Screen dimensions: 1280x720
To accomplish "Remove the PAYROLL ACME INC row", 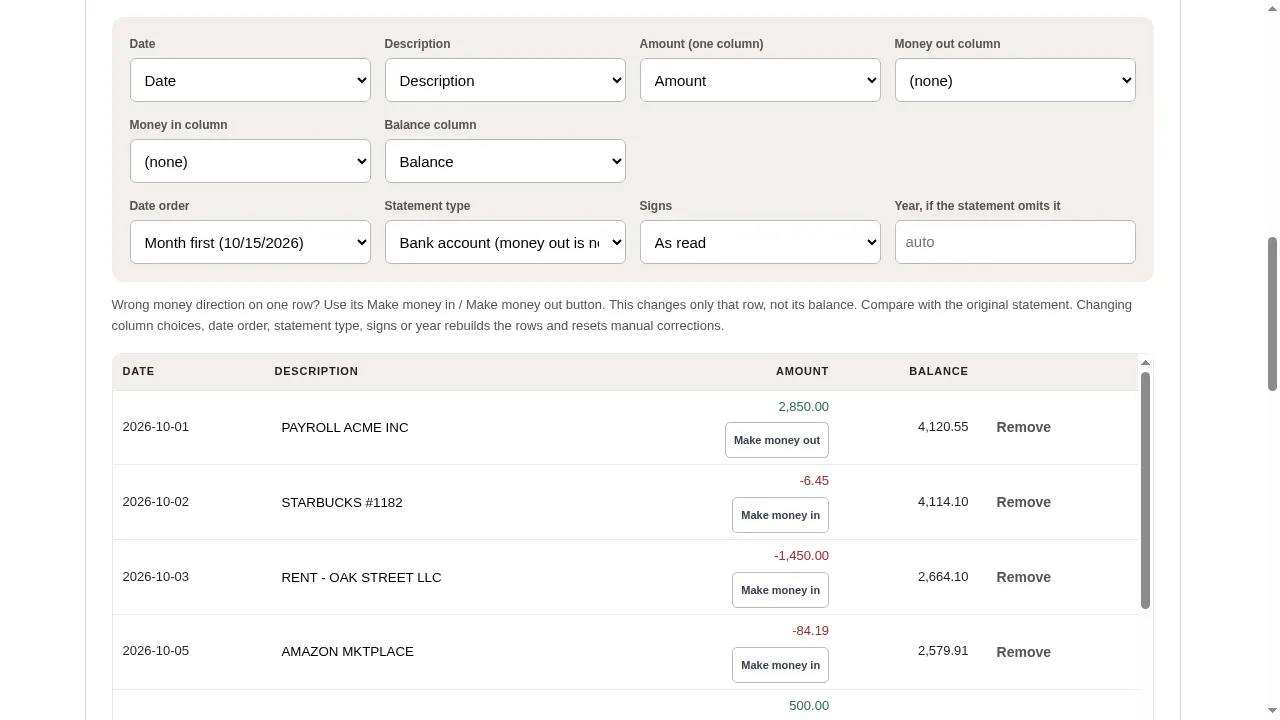I will point(1023,427).
